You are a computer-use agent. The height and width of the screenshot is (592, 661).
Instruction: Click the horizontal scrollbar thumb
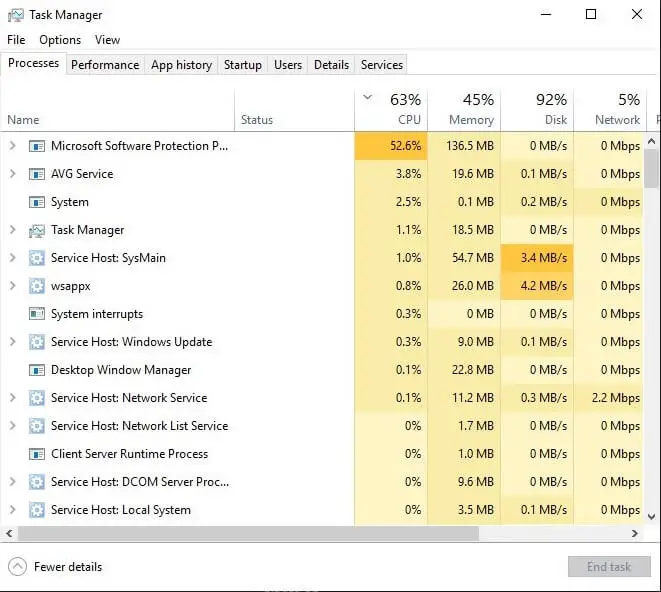[248, 534]
